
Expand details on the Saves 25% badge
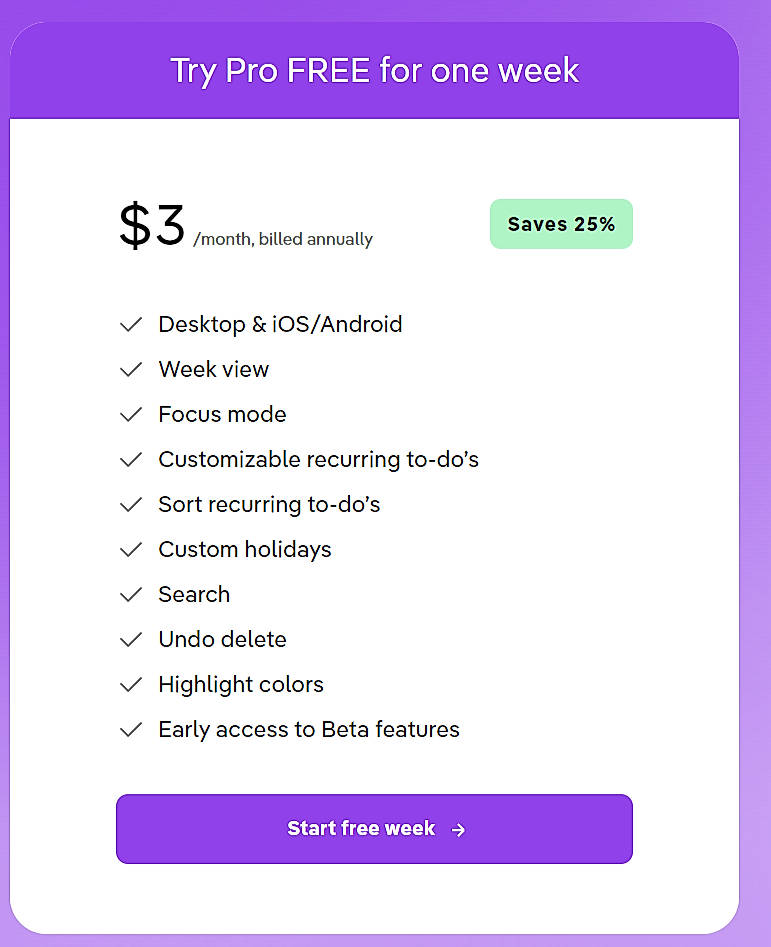click(561, 224)
